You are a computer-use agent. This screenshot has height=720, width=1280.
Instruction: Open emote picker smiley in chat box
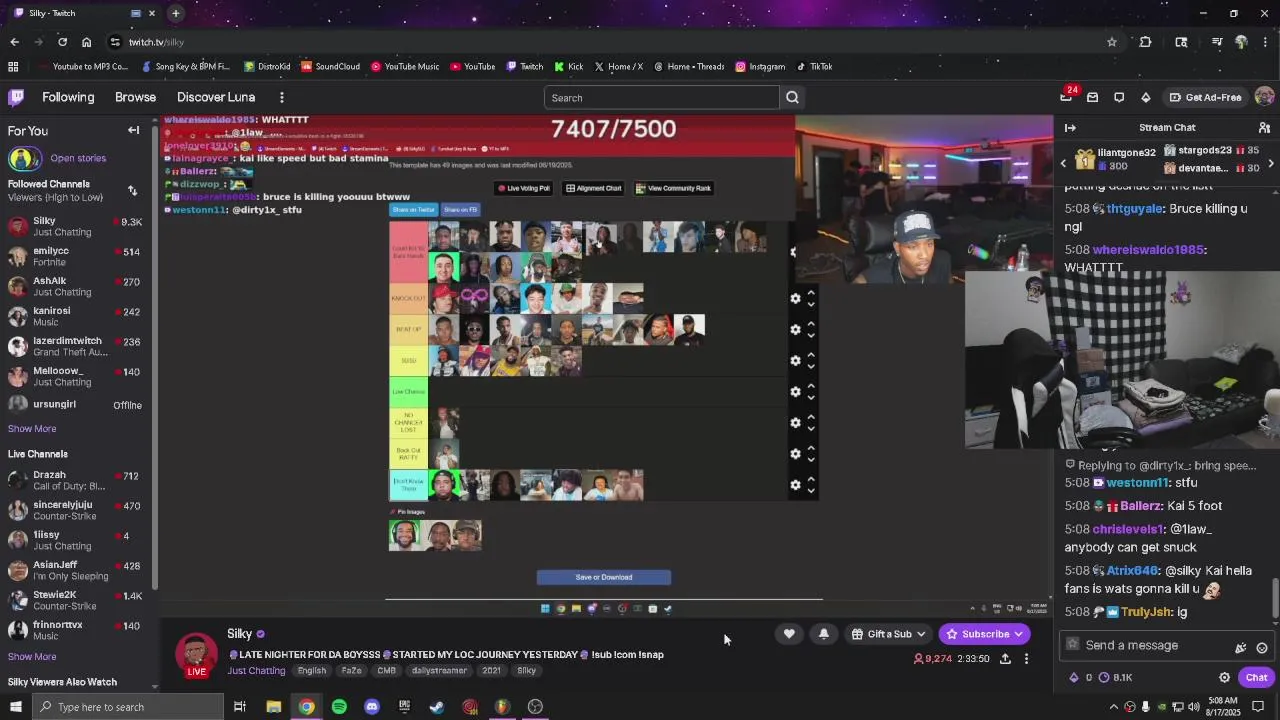[x=1262, y=647]
